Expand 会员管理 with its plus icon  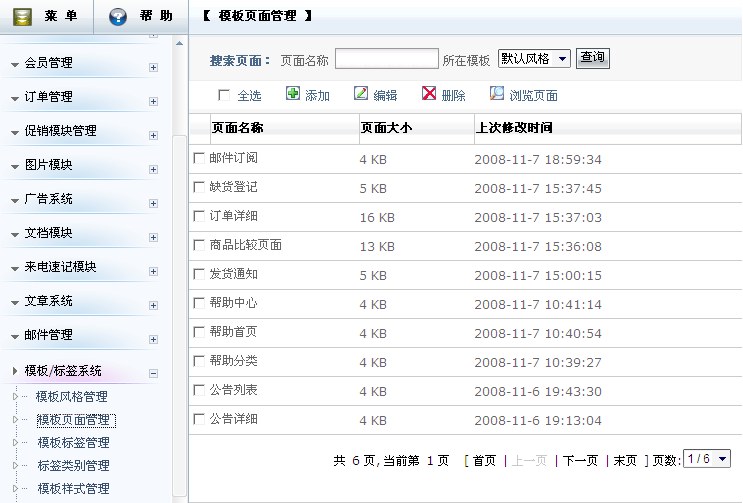coord(153,68)
